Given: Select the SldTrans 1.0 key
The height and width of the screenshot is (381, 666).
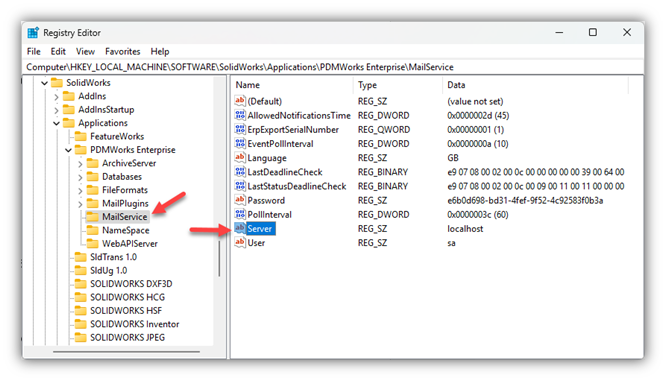Looking at the screenshot, I should point(113,257).
